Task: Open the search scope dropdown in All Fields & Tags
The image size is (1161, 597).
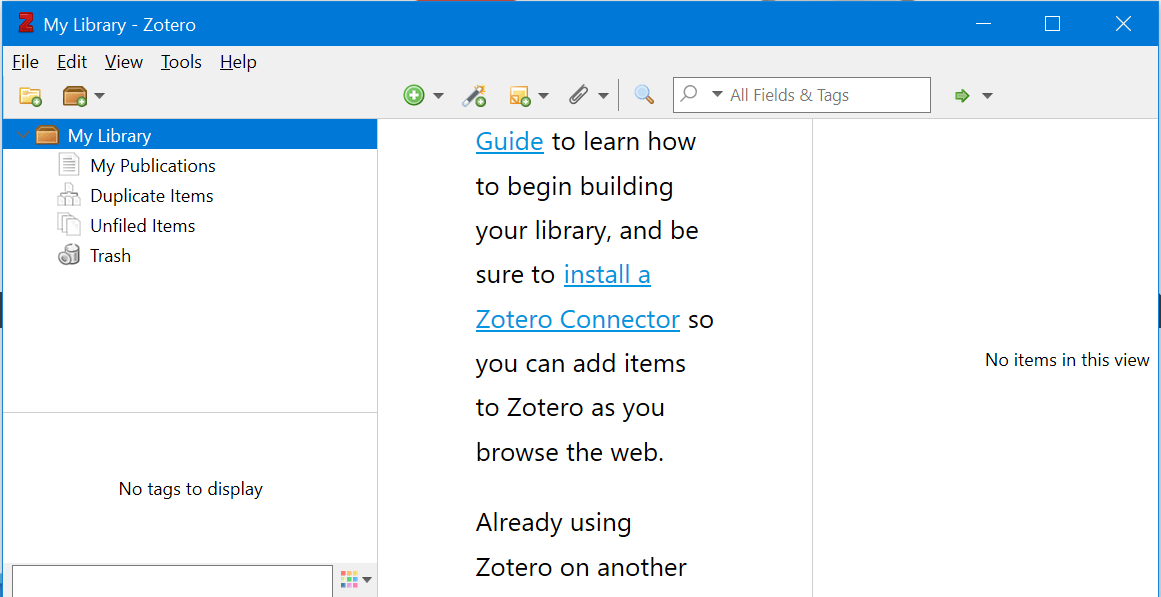Action: 718,94
